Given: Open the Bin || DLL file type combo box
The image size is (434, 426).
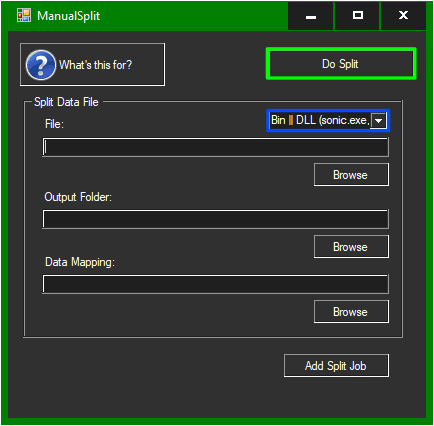Looking at the screenshot, I should click(328, 120).
